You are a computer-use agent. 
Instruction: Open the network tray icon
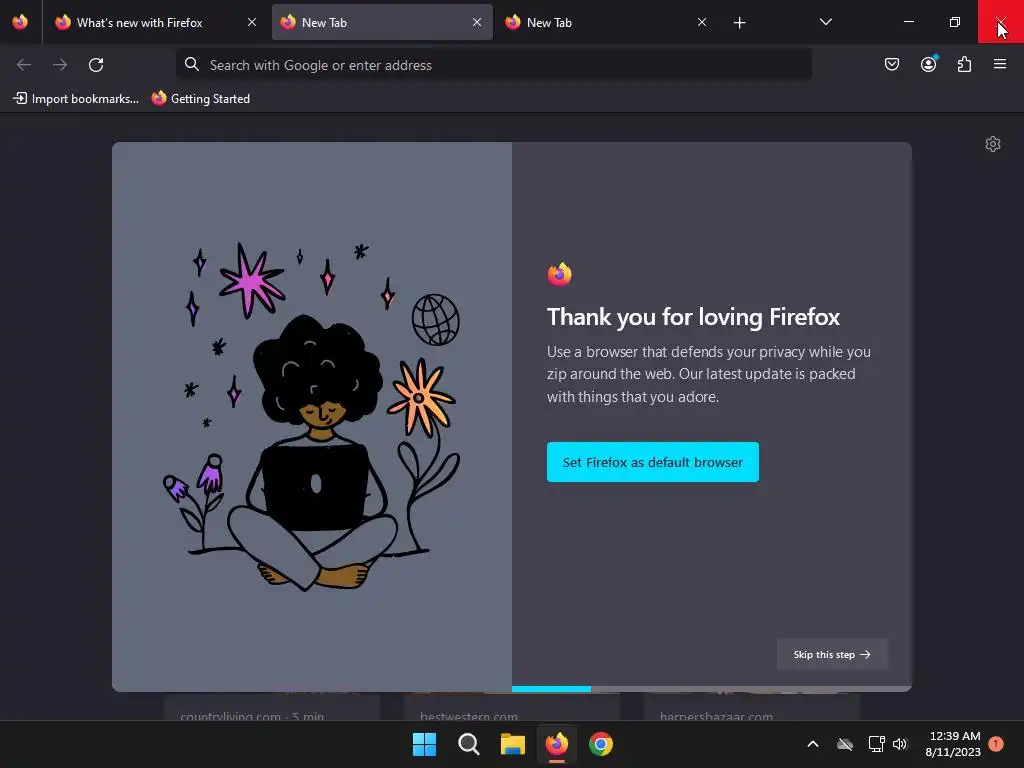pos(876,744)
